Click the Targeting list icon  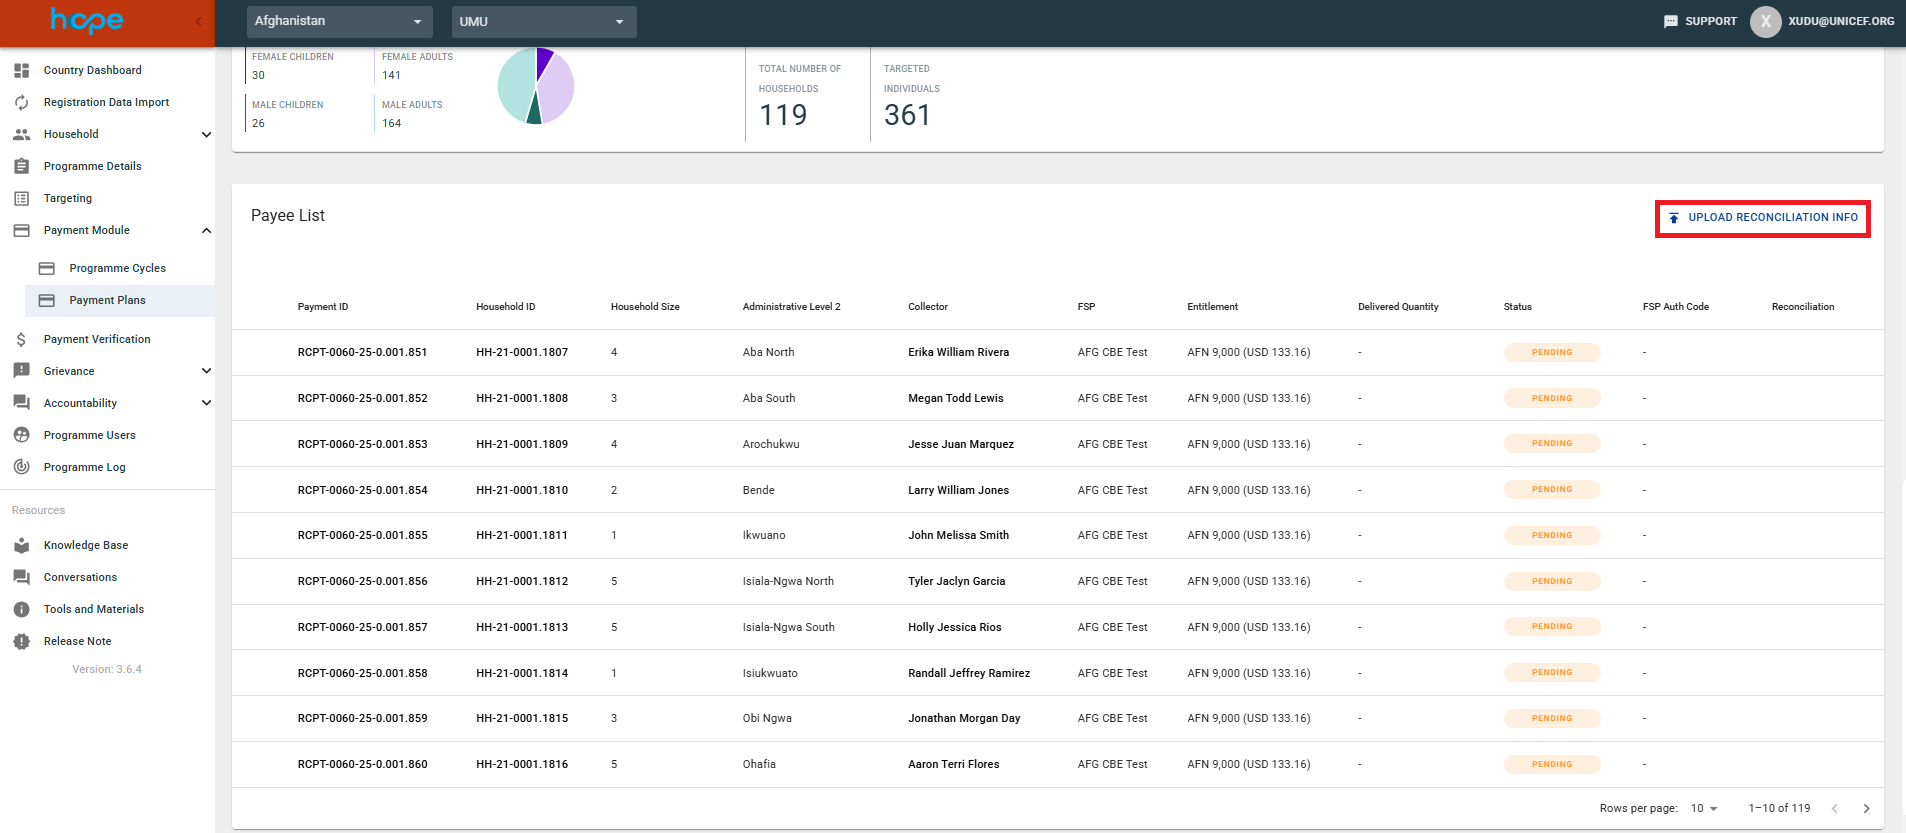pos(21,198)
